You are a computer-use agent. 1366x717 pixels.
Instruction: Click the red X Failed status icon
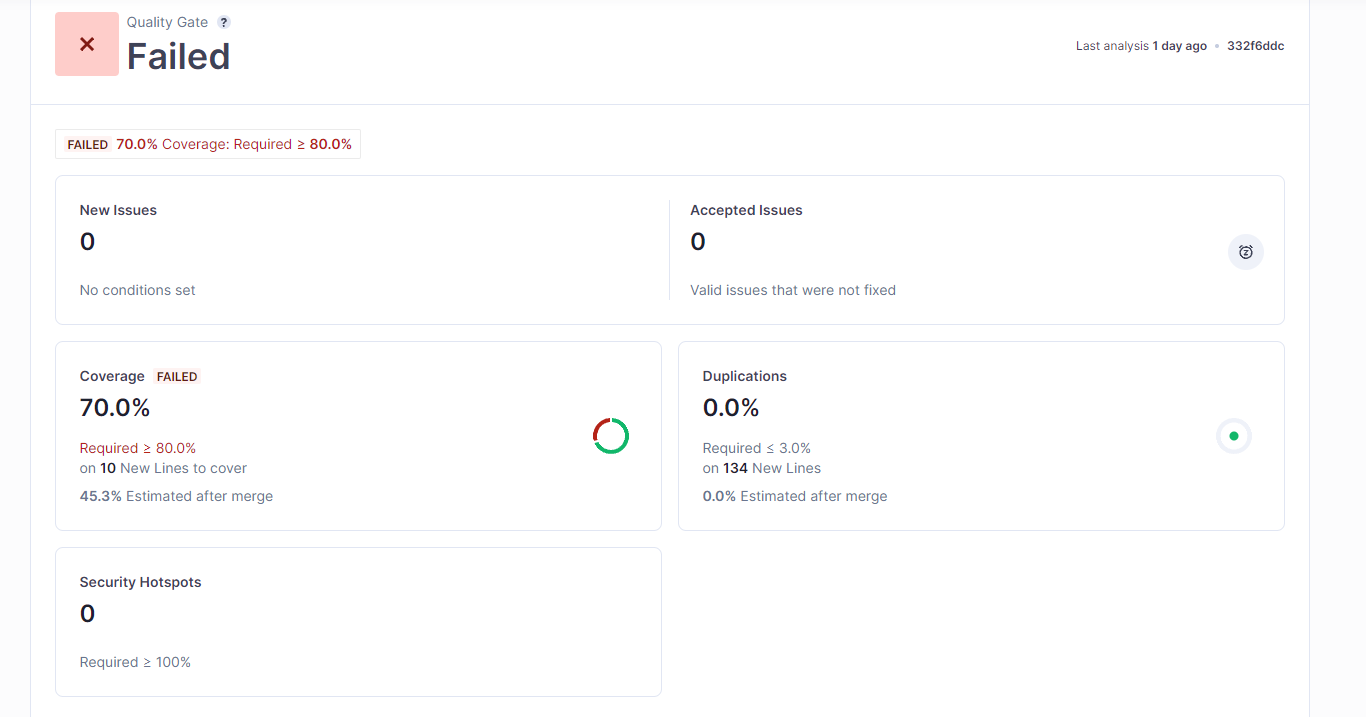[x=86, y=44]
